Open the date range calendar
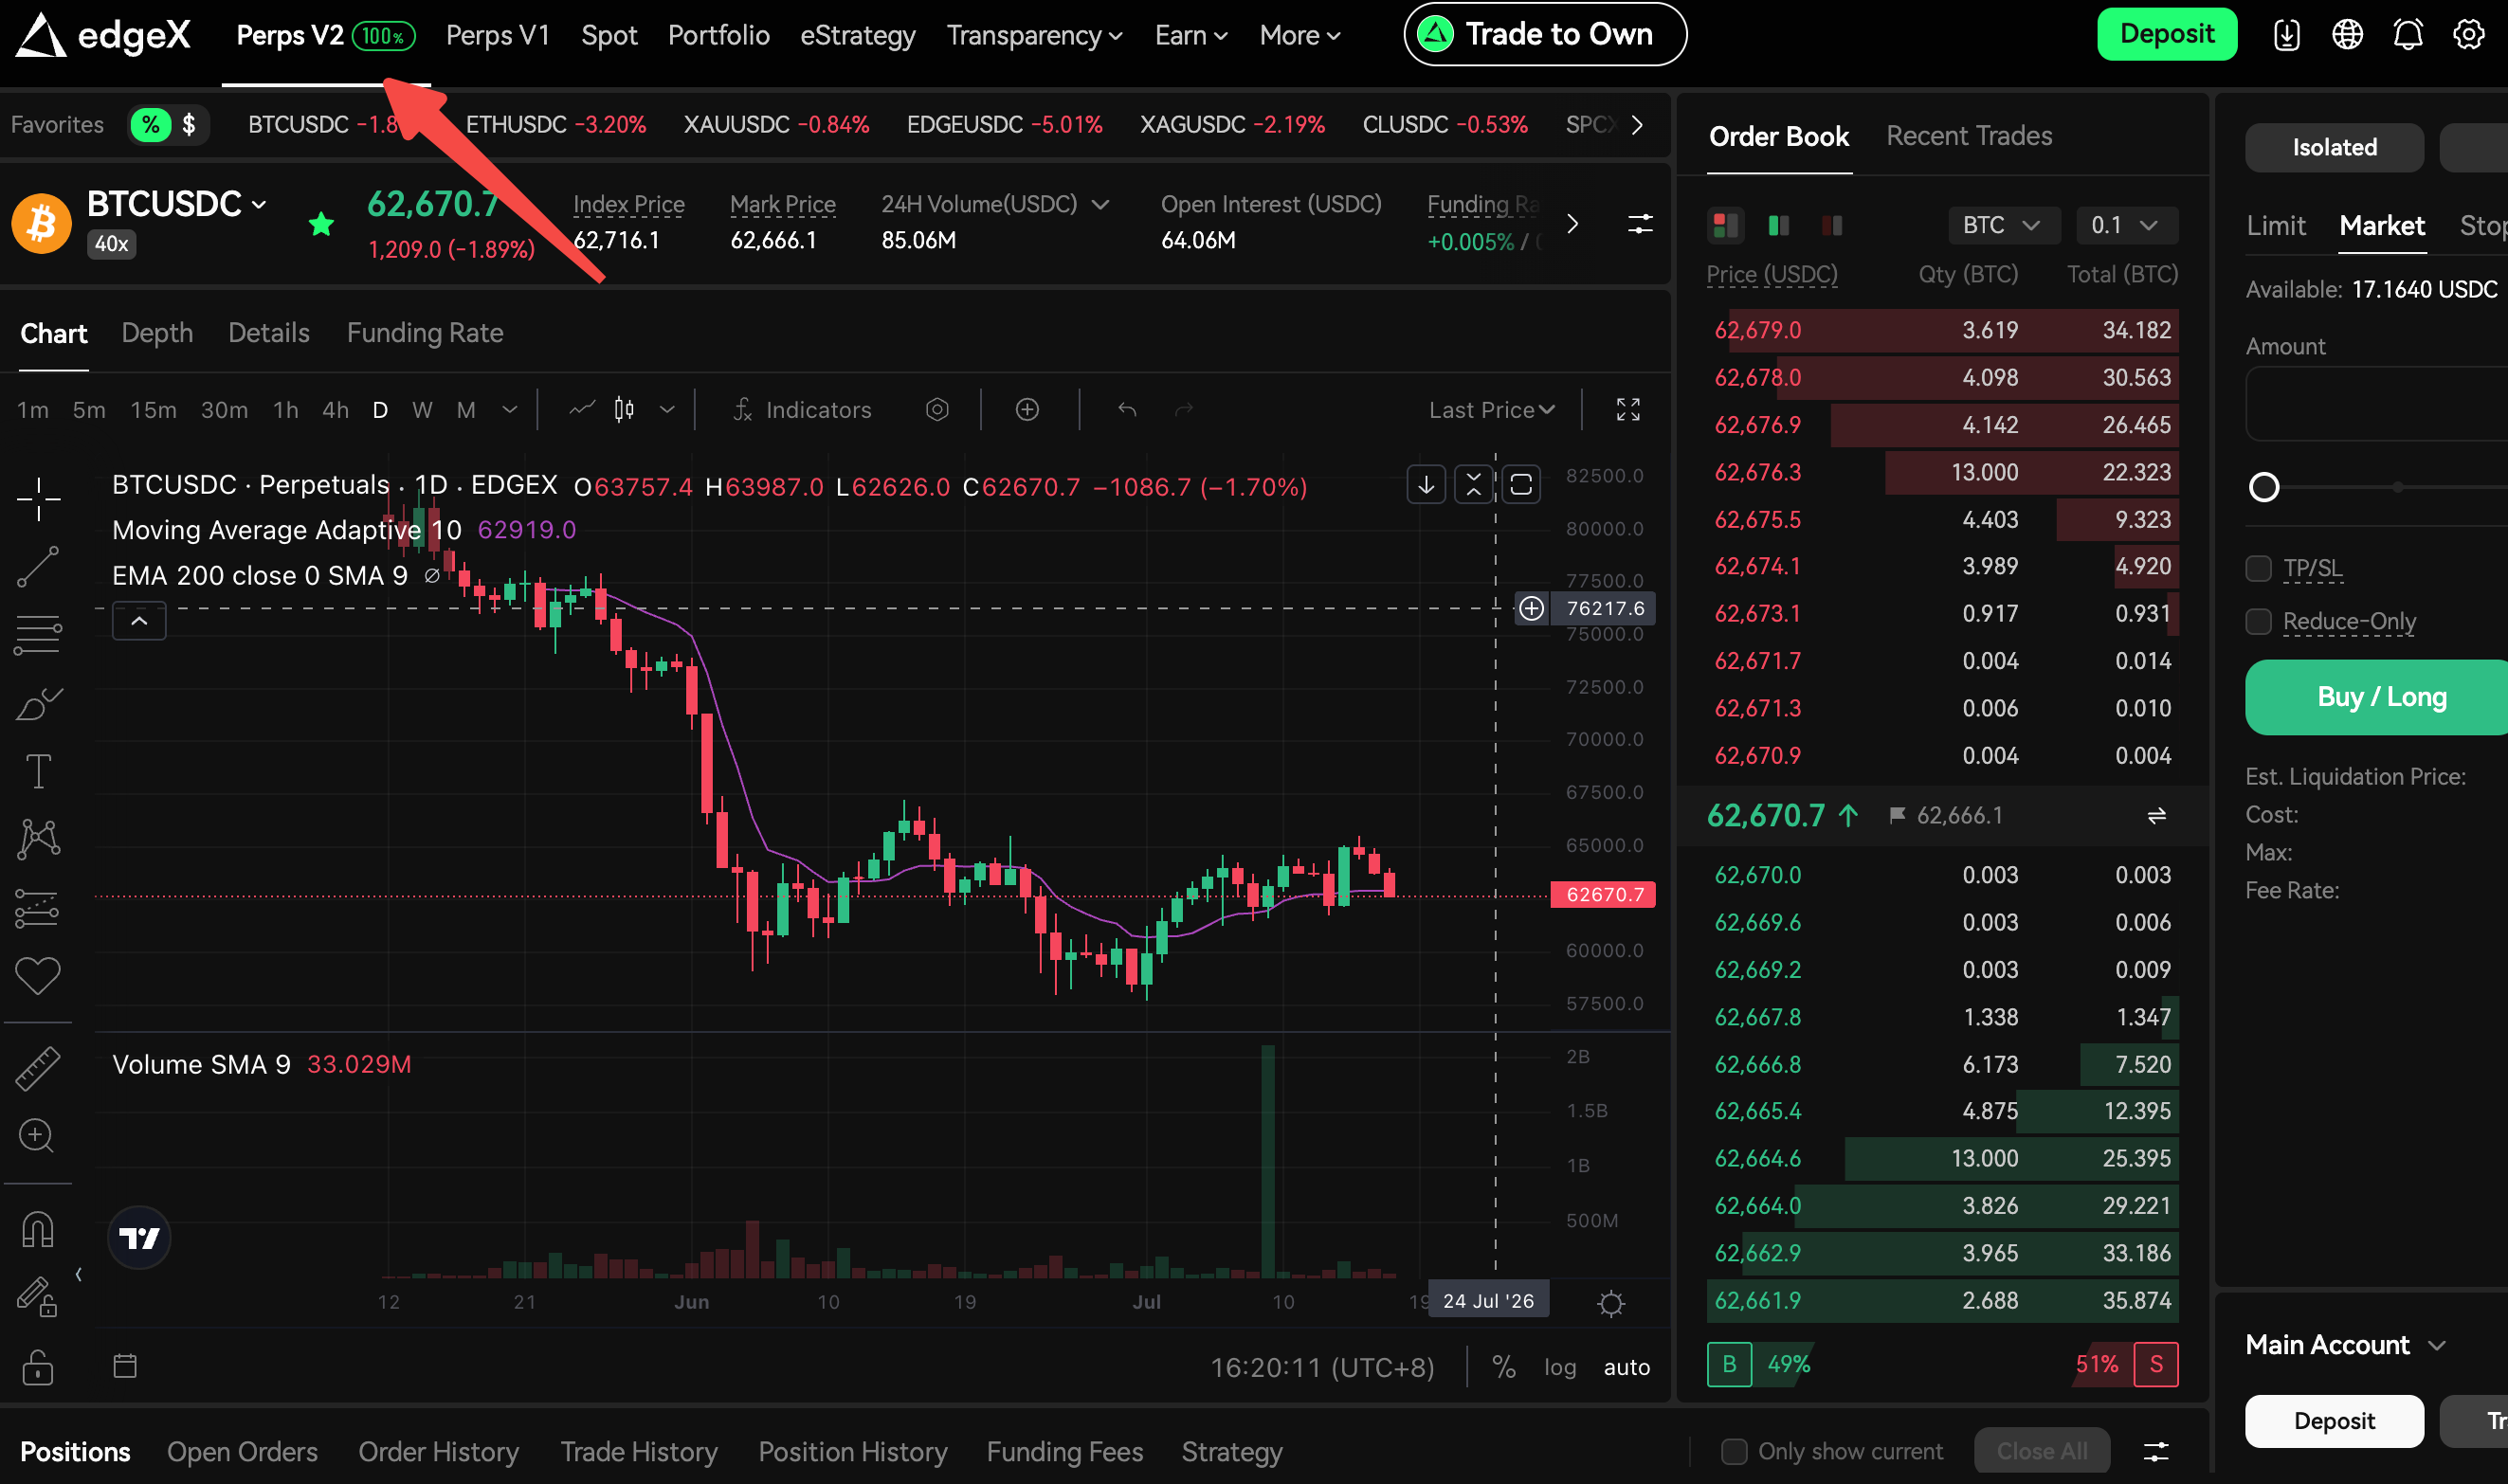The width and height of the screenshot is (2508, 1484). [125, 1365]
